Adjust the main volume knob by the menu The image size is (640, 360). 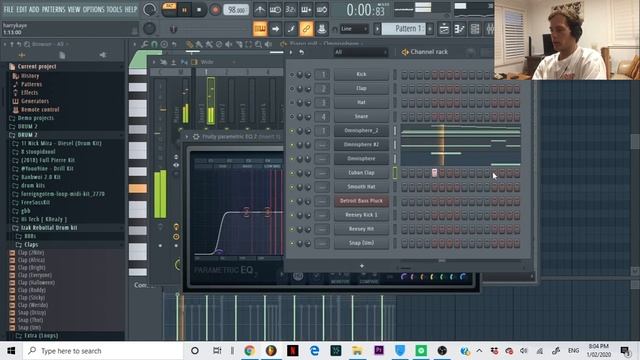tap(149, 10)
